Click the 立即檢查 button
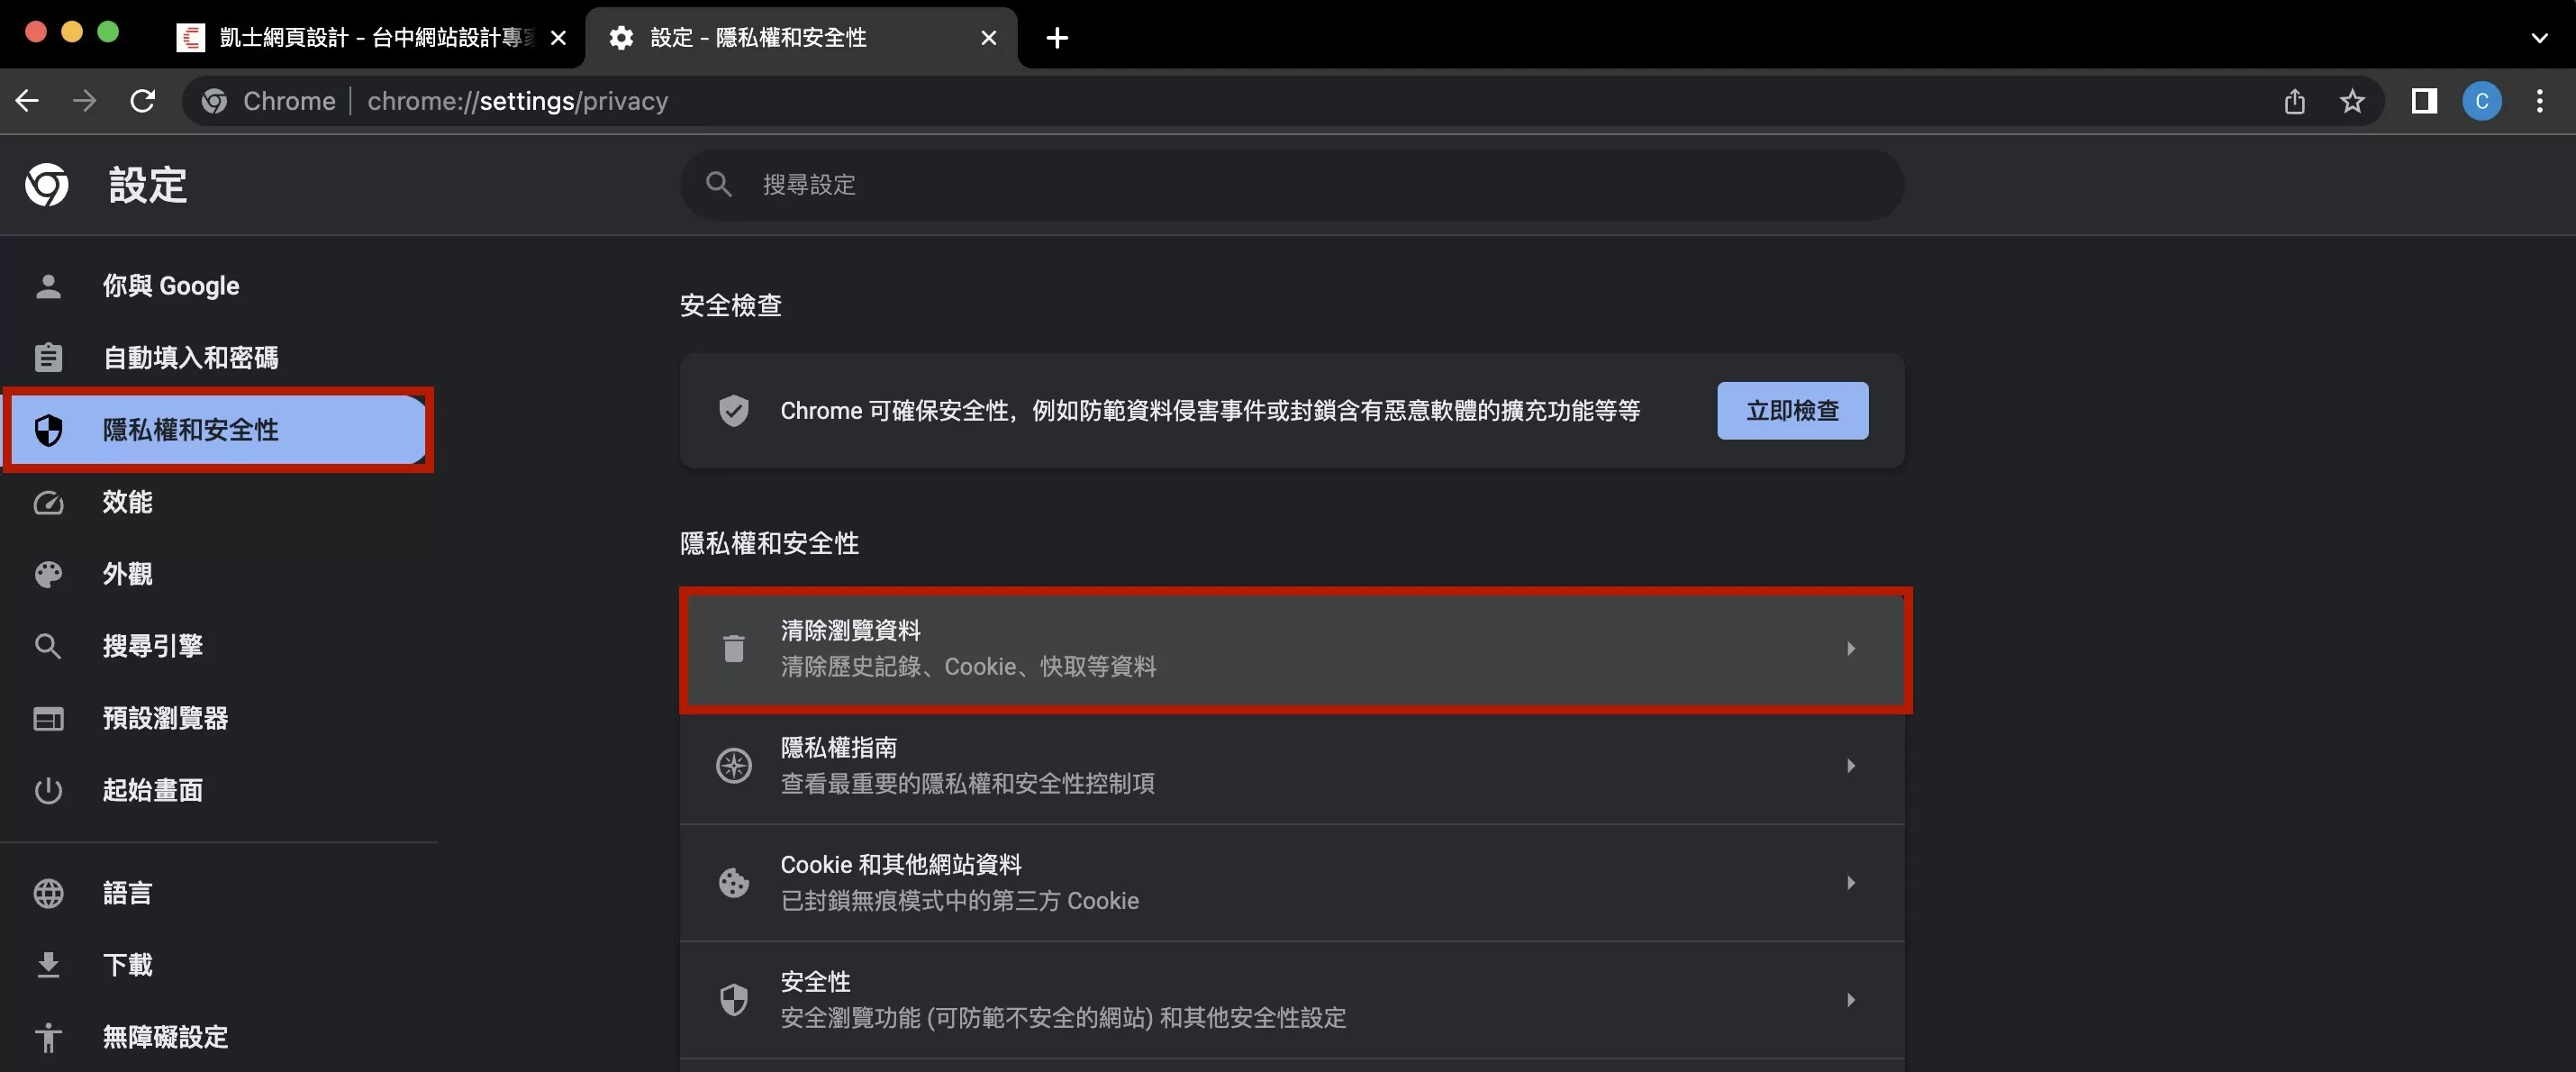Viewport: 2576px width, 1072px height. (1791, 410)
